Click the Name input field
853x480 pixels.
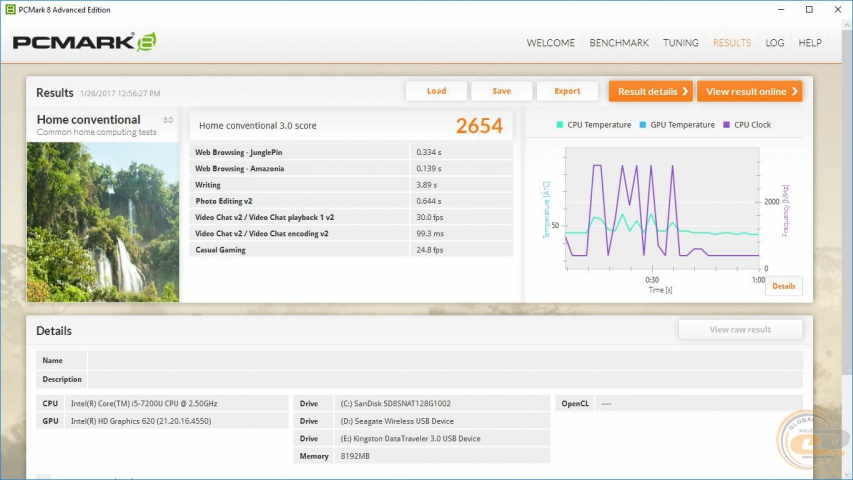coord(445,360)
